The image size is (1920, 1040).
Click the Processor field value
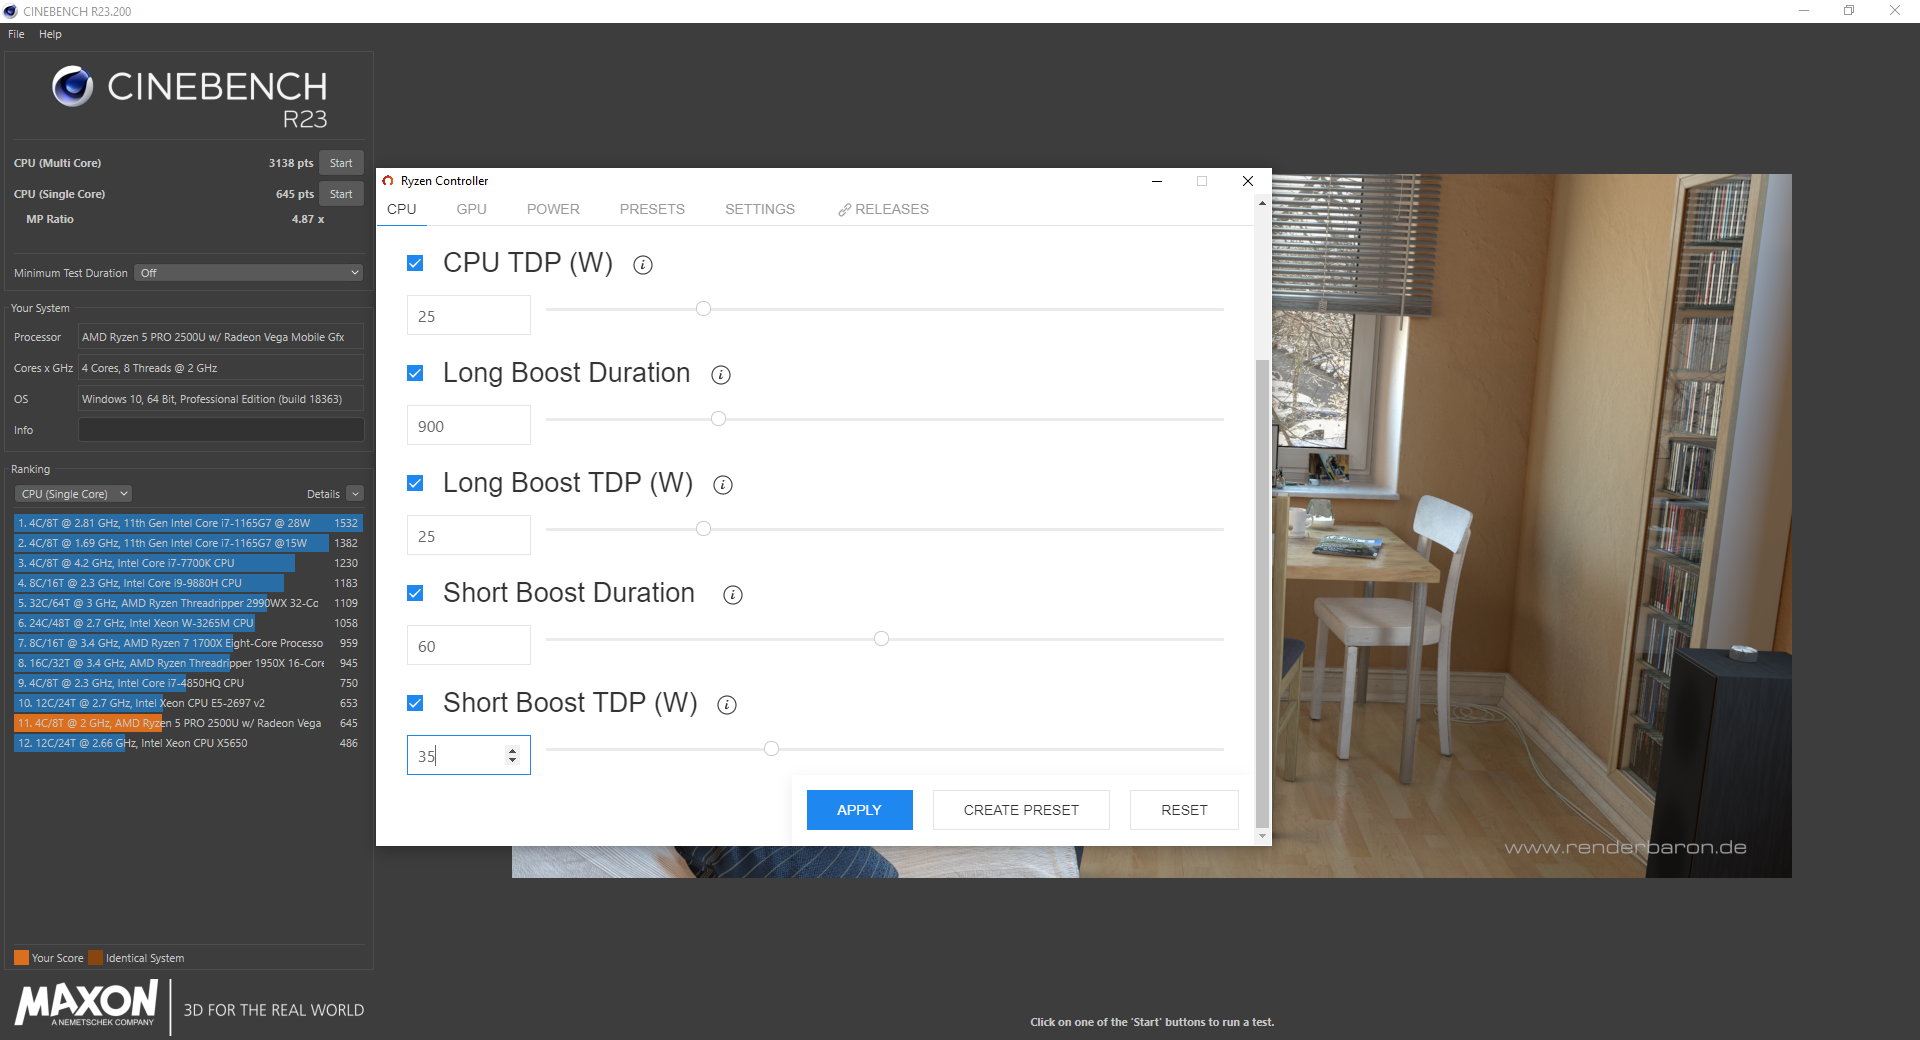tap(221, 337)
